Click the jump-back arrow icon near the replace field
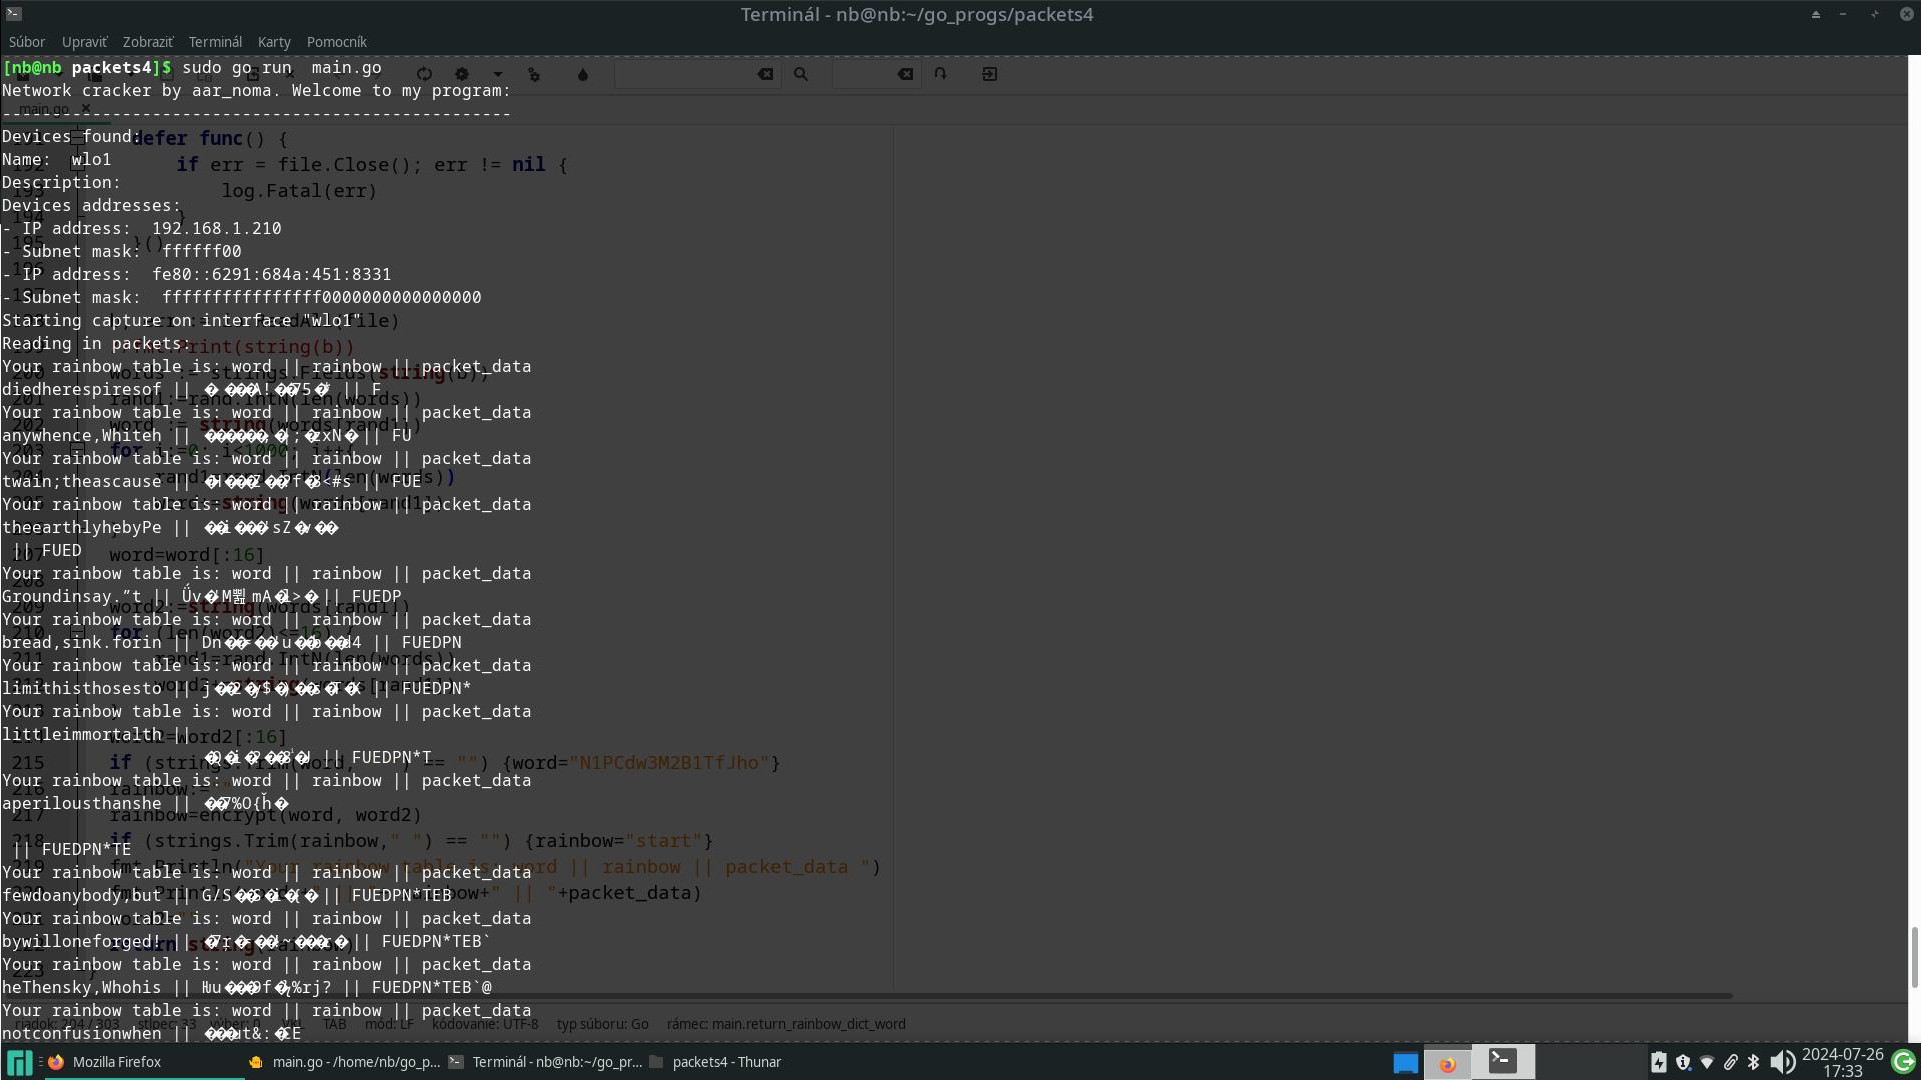Screen dimensions: 1921x1080 [x=940, y=74]
